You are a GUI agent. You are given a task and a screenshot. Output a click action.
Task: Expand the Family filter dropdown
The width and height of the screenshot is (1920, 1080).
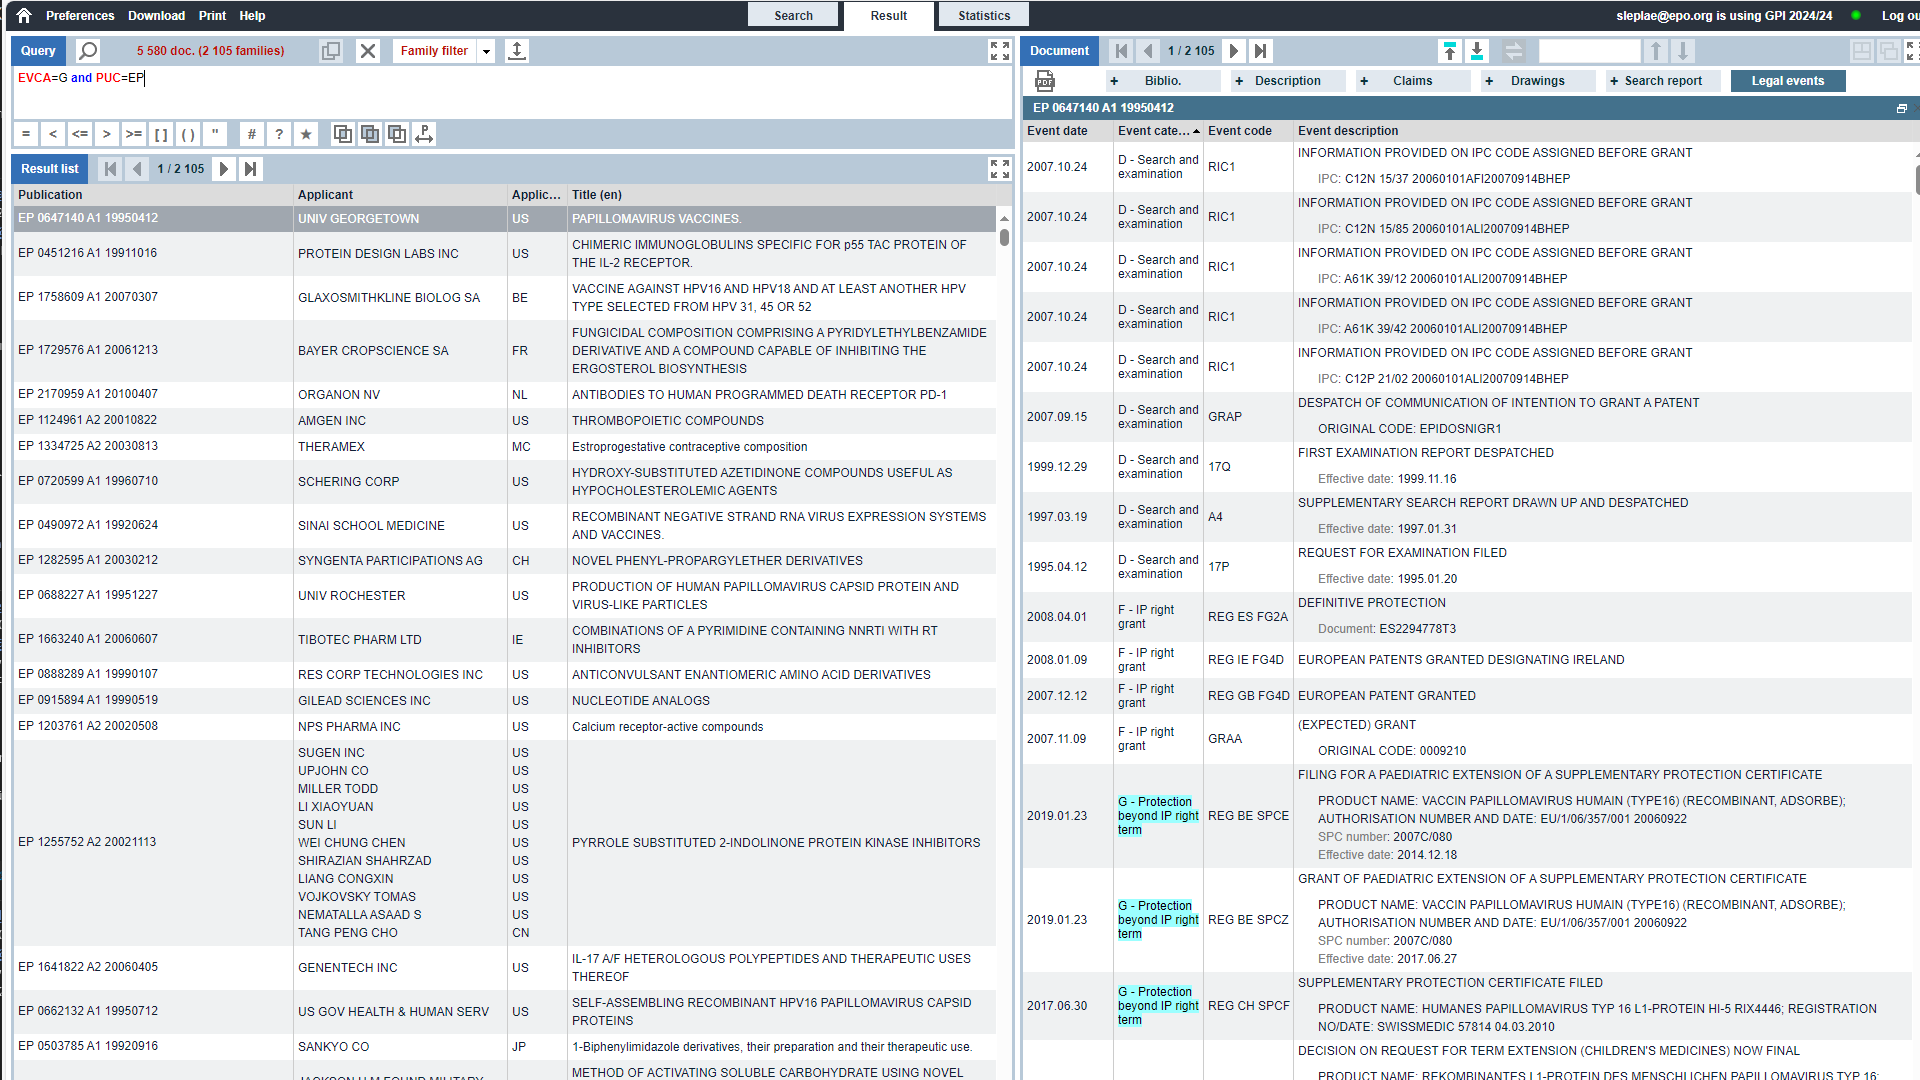tap(486, 50)
